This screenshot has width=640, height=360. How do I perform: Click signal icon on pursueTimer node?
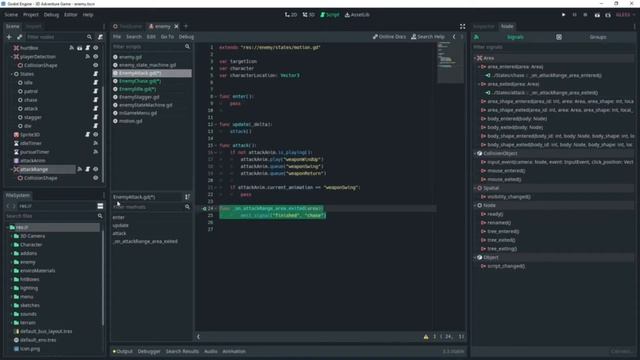(x=96, y=152)
